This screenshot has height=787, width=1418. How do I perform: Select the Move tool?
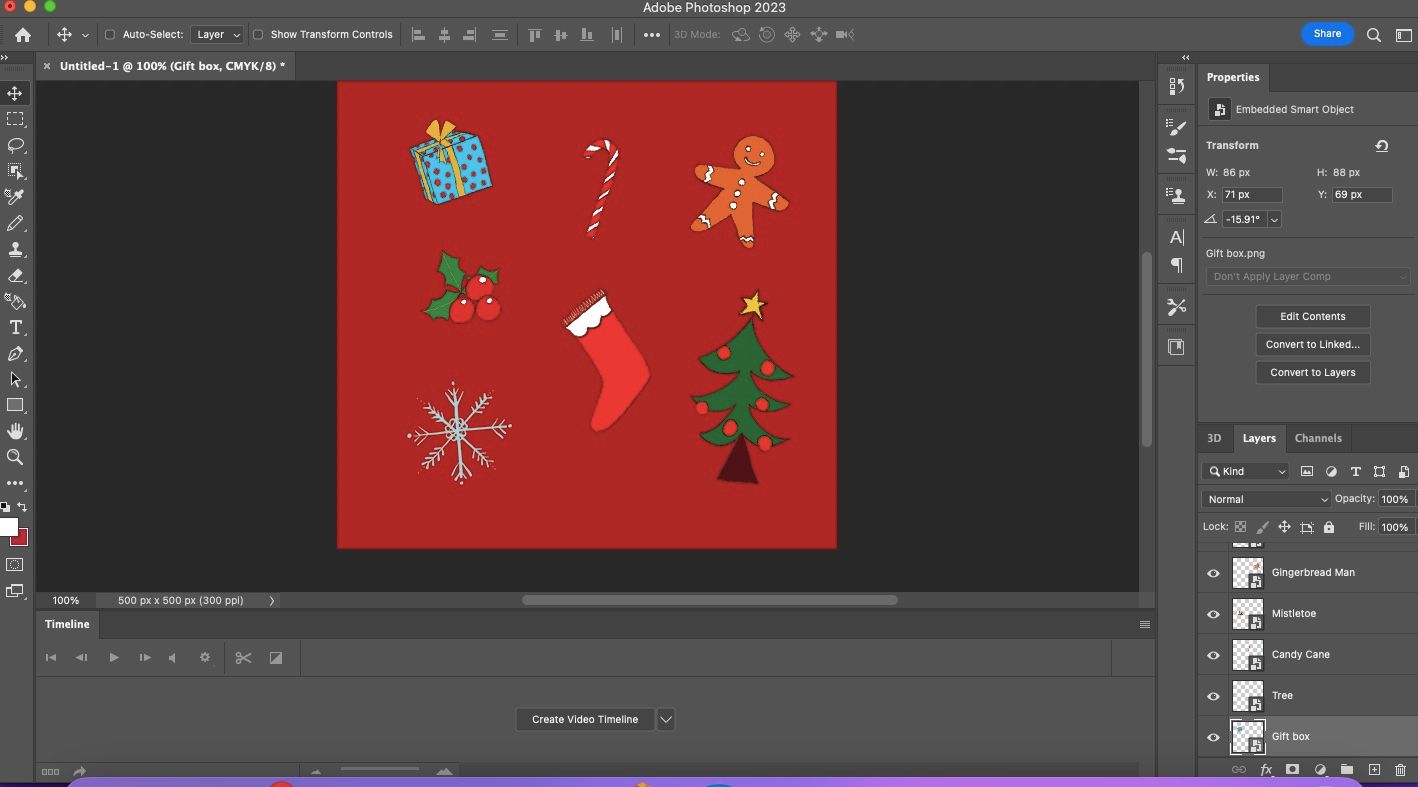point(15,92)
